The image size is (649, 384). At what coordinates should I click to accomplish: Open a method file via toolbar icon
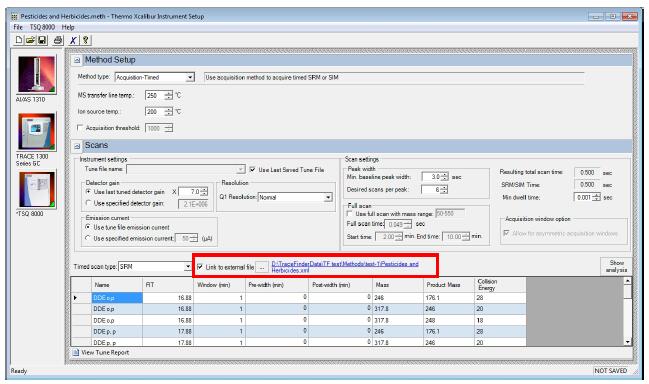30,40
